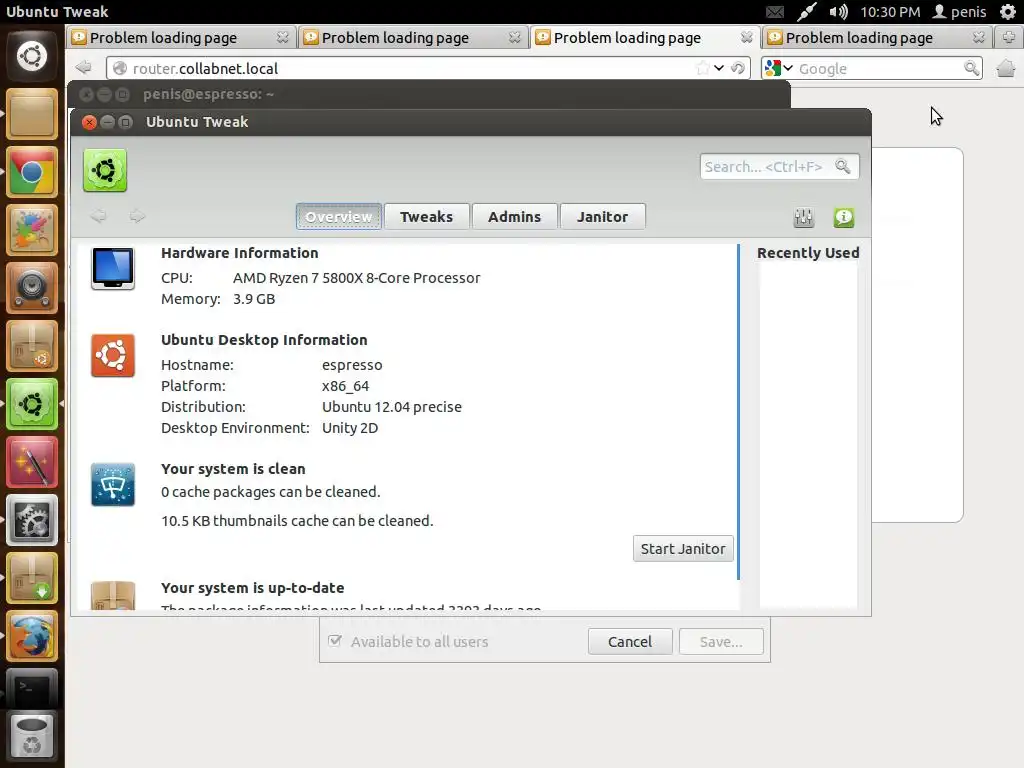Screen dimensions: 1024x768
Task: Open a new Firefox tab
Action: tap(1008, 37)
